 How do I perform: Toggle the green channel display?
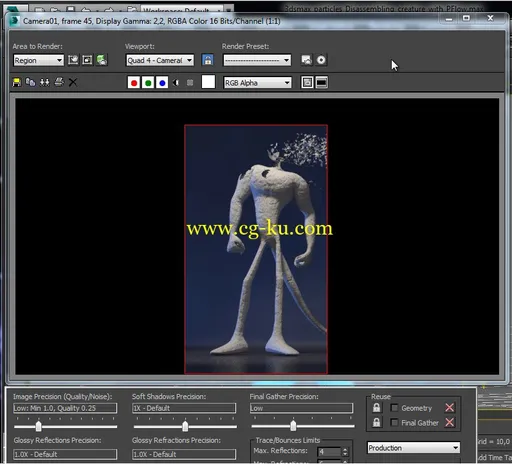(x=148, y=83)
